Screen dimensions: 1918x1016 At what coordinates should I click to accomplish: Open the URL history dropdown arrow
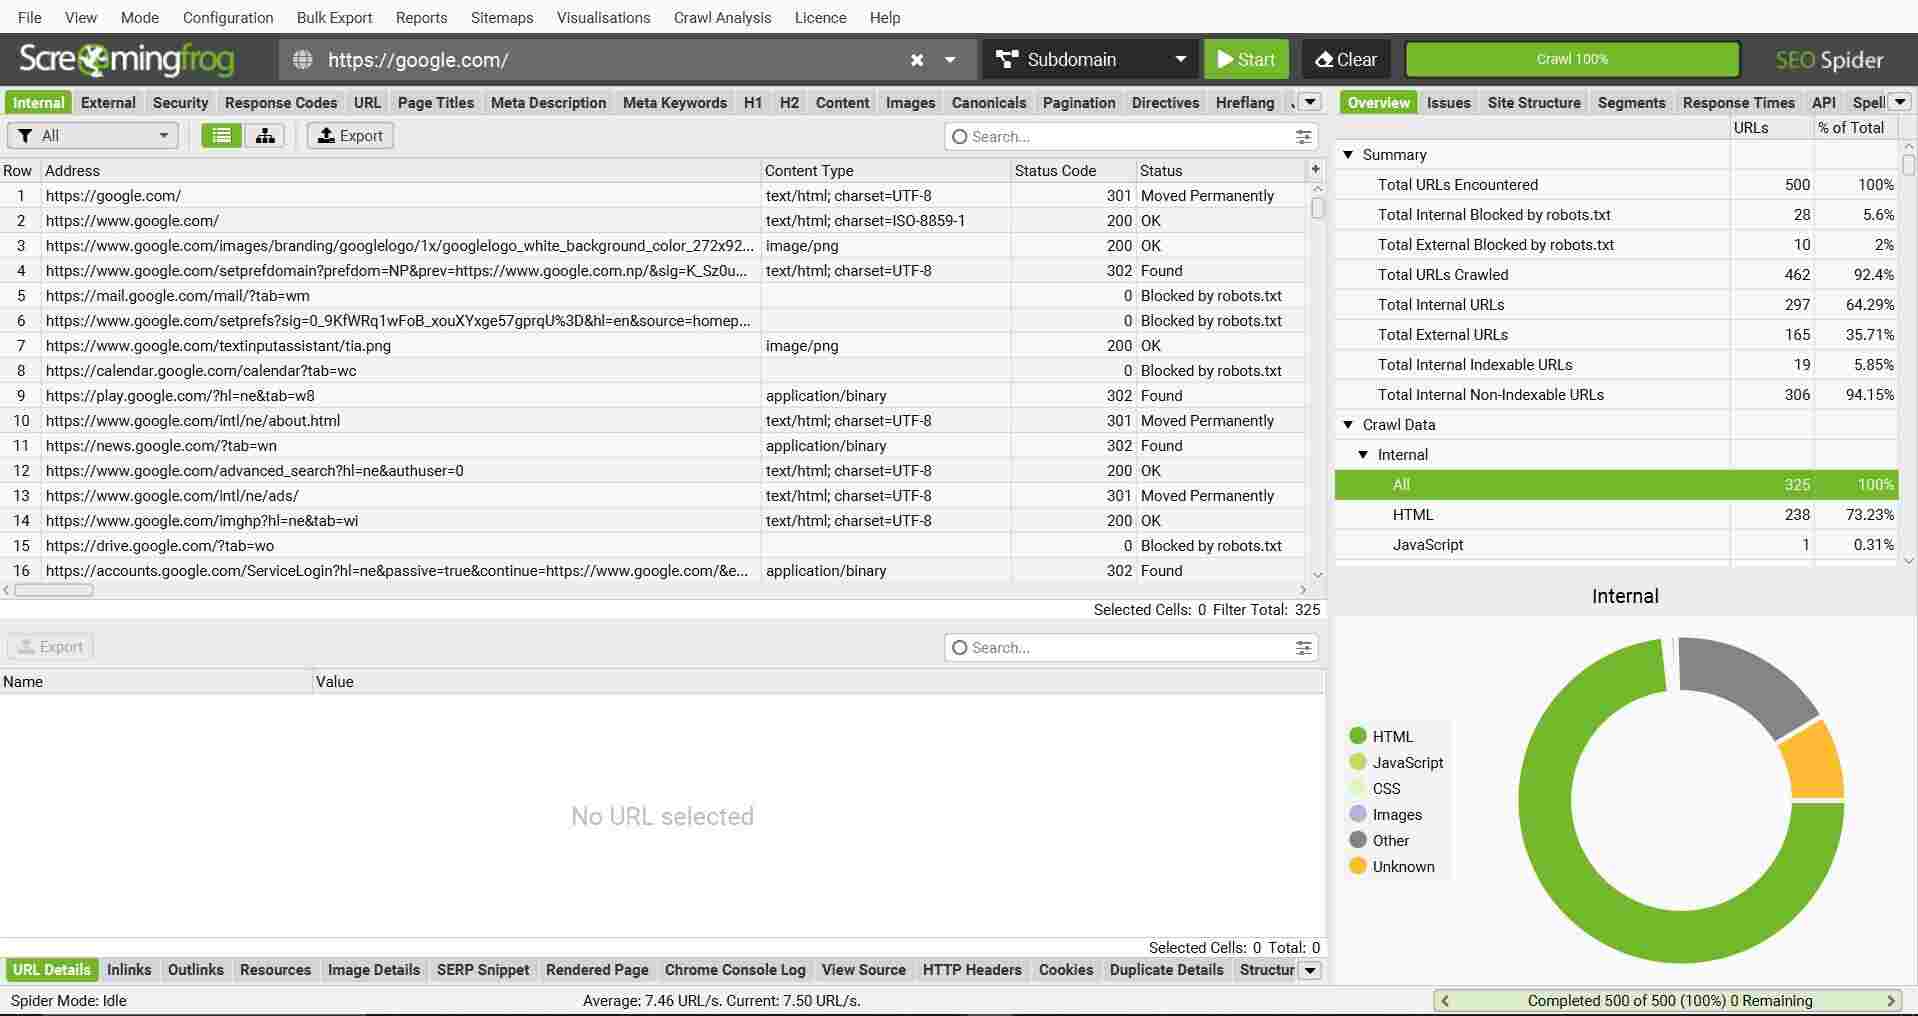coord(950,60)
